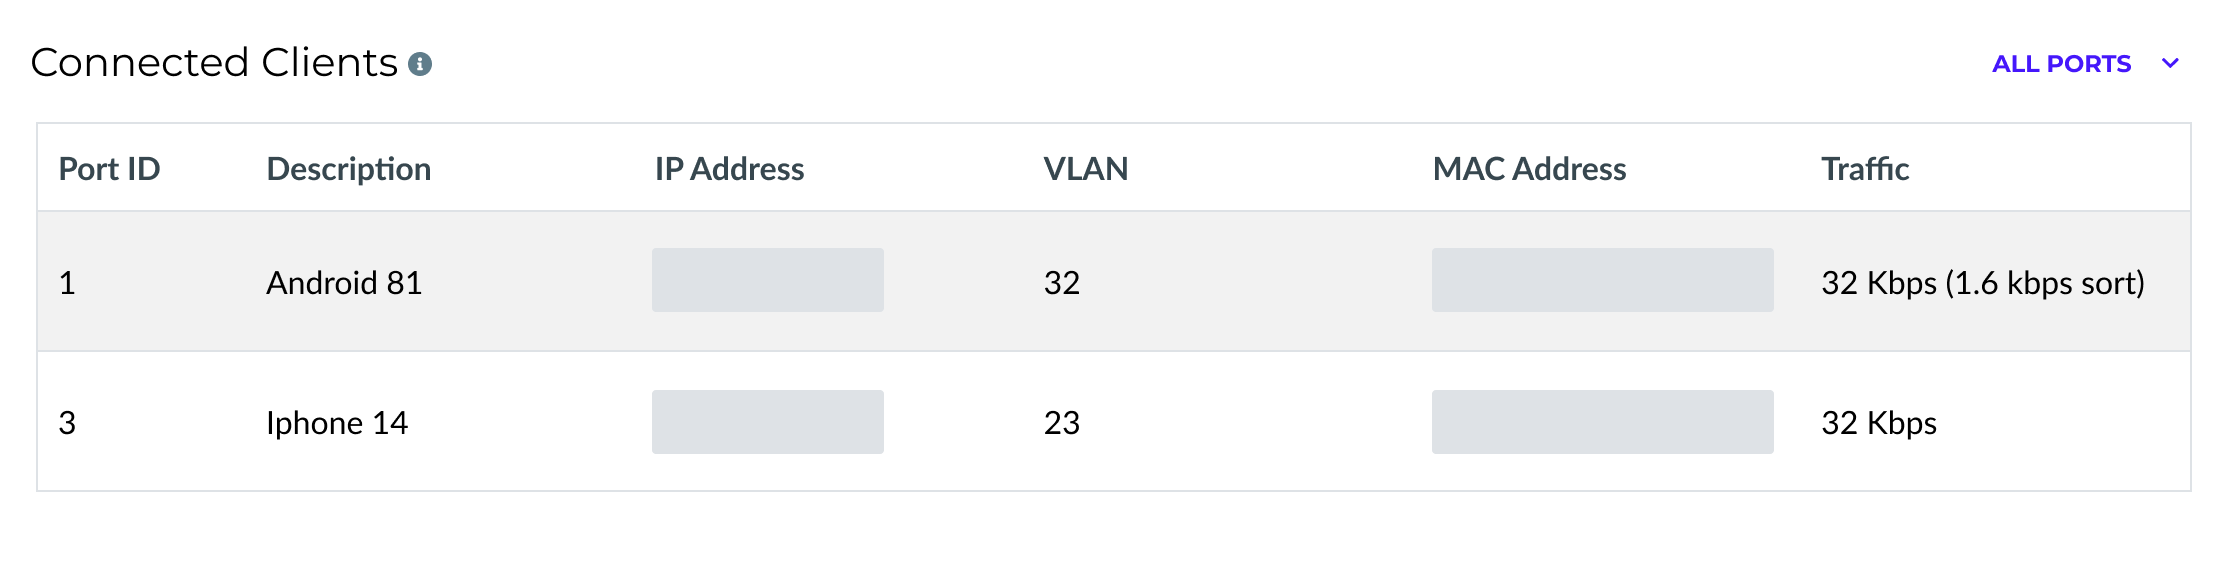Click VLAN value 32 in first row
2228x574 pixels.
(x=1062, y=283)
